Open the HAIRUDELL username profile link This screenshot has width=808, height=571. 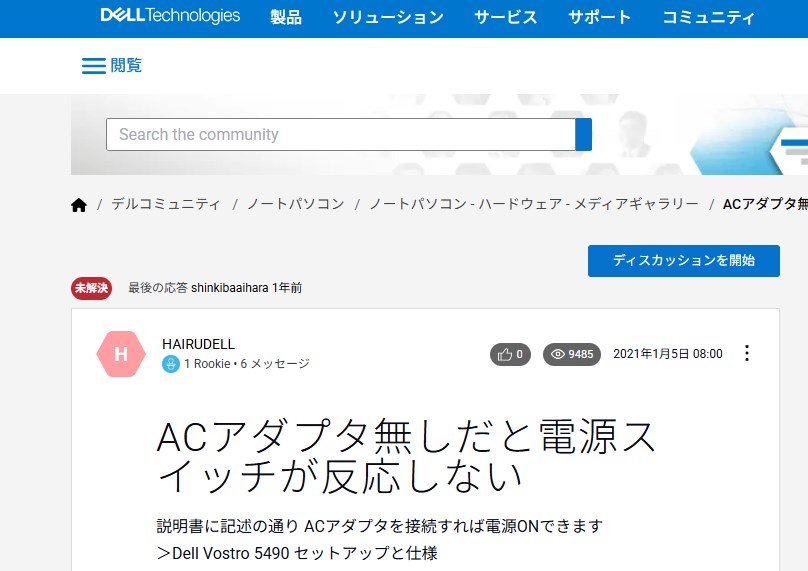[198, 344]
